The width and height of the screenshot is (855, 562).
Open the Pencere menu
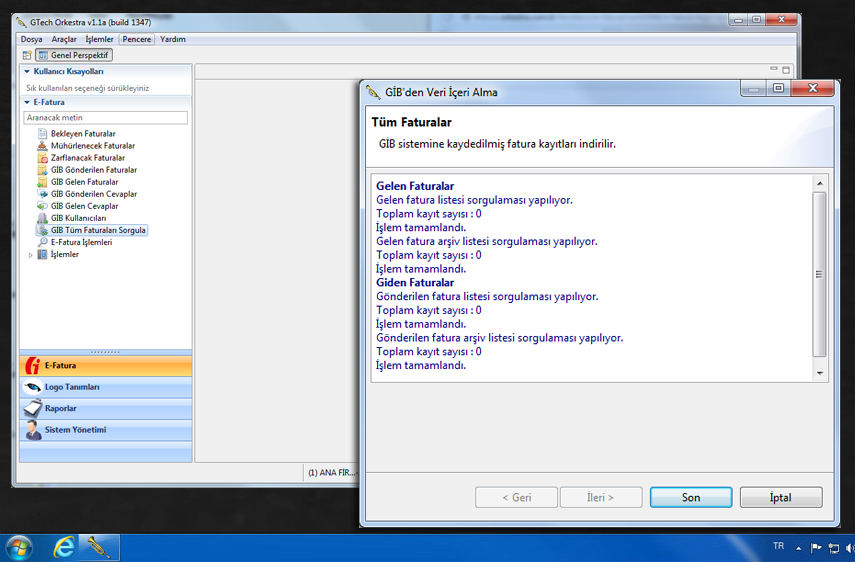pos(136,39)
